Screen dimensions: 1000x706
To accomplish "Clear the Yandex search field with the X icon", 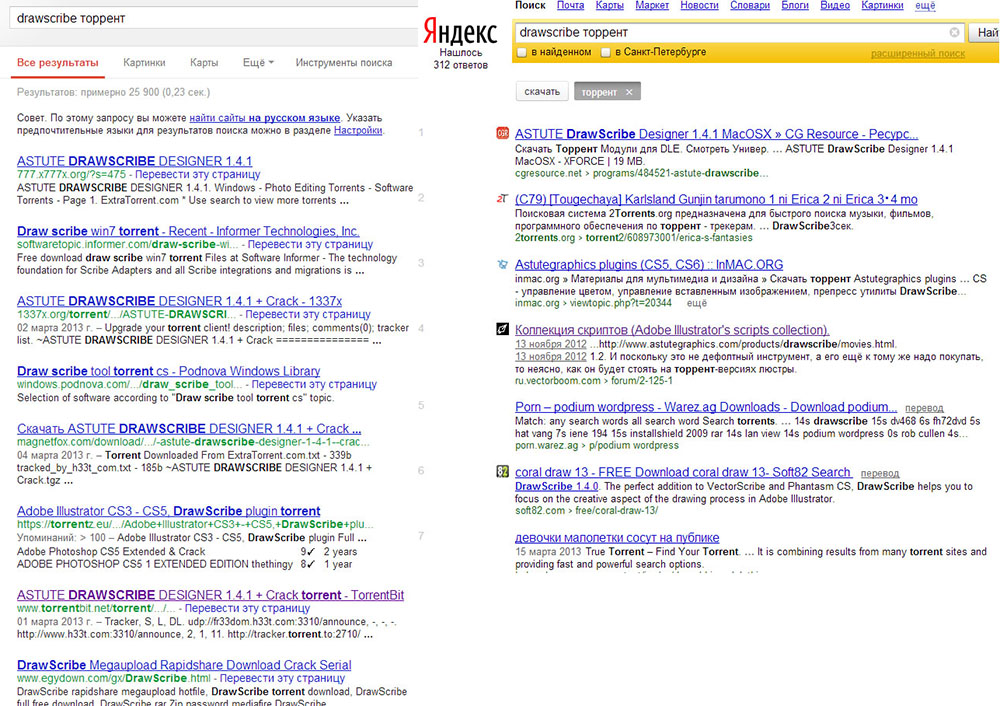I will [x=954, y=32].
